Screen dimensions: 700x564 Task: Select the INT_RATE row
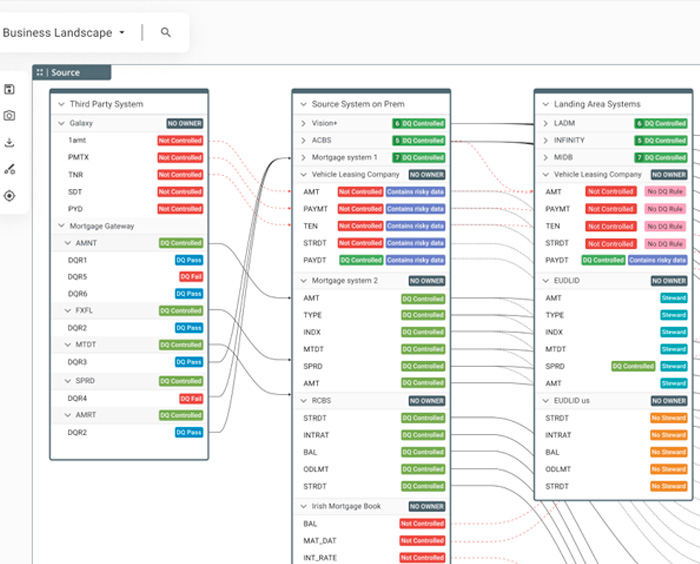click(x=371, y=558)
